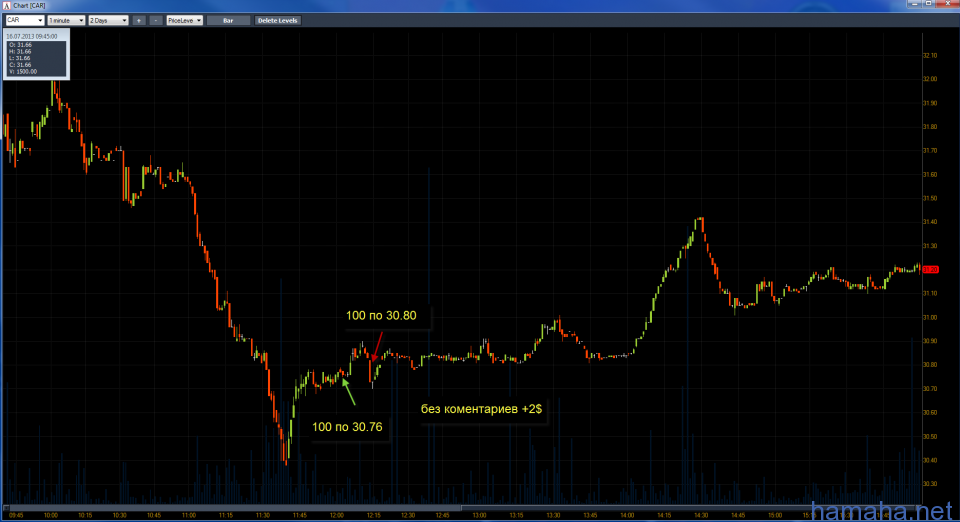Open the PriceLevel dropdown
Screen dimensions: 960x522
point(184,20)
